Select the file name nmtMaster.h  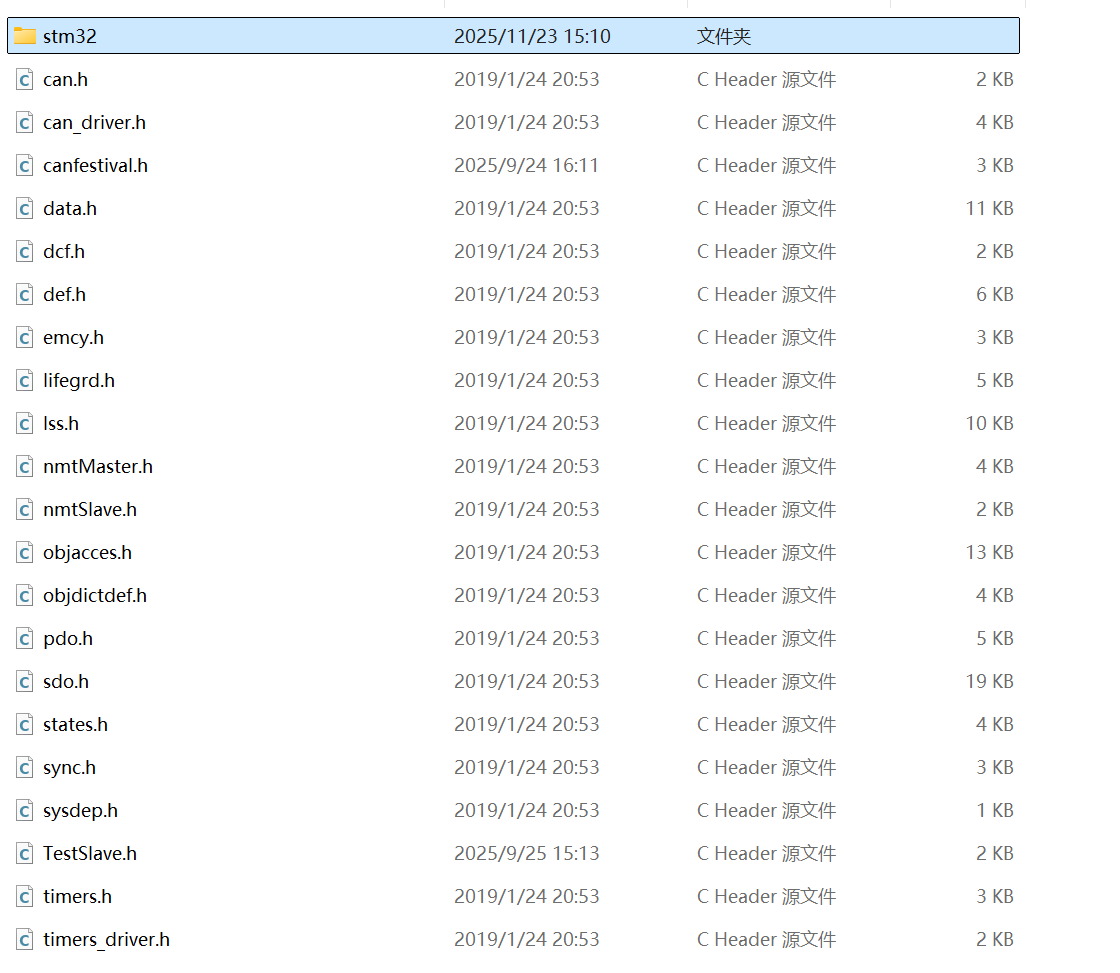98,466
